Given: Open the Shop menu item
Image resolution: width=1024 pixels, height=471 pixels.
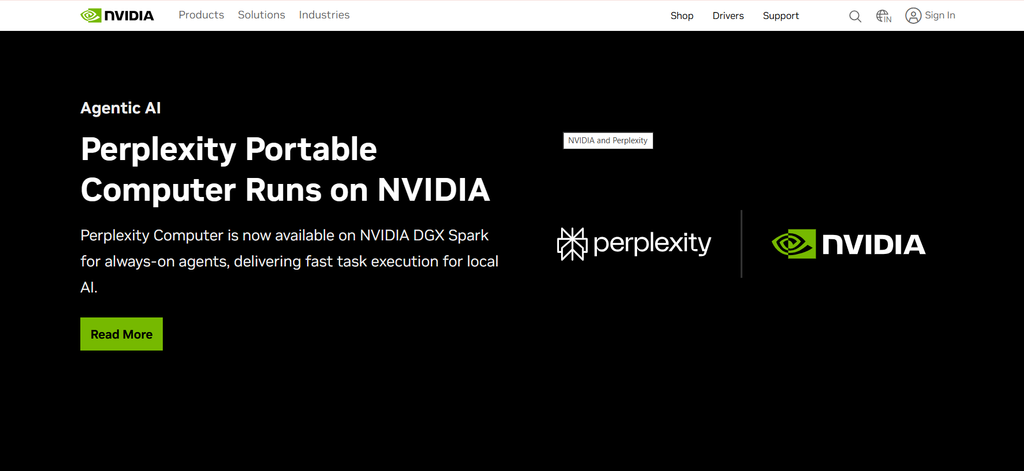Looking at the screenshot, I should (682, 16).
